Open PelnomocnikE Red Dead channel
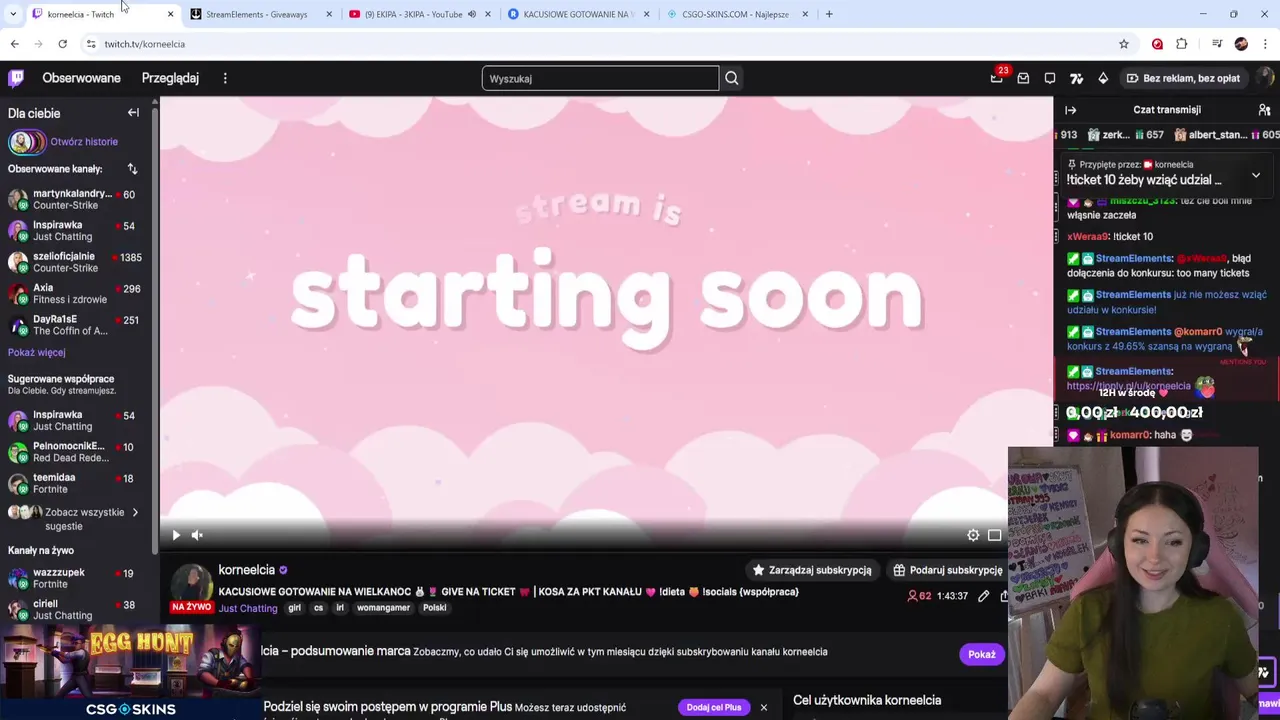The height and width of the screenshot is (720, 1280). (75, 452)
